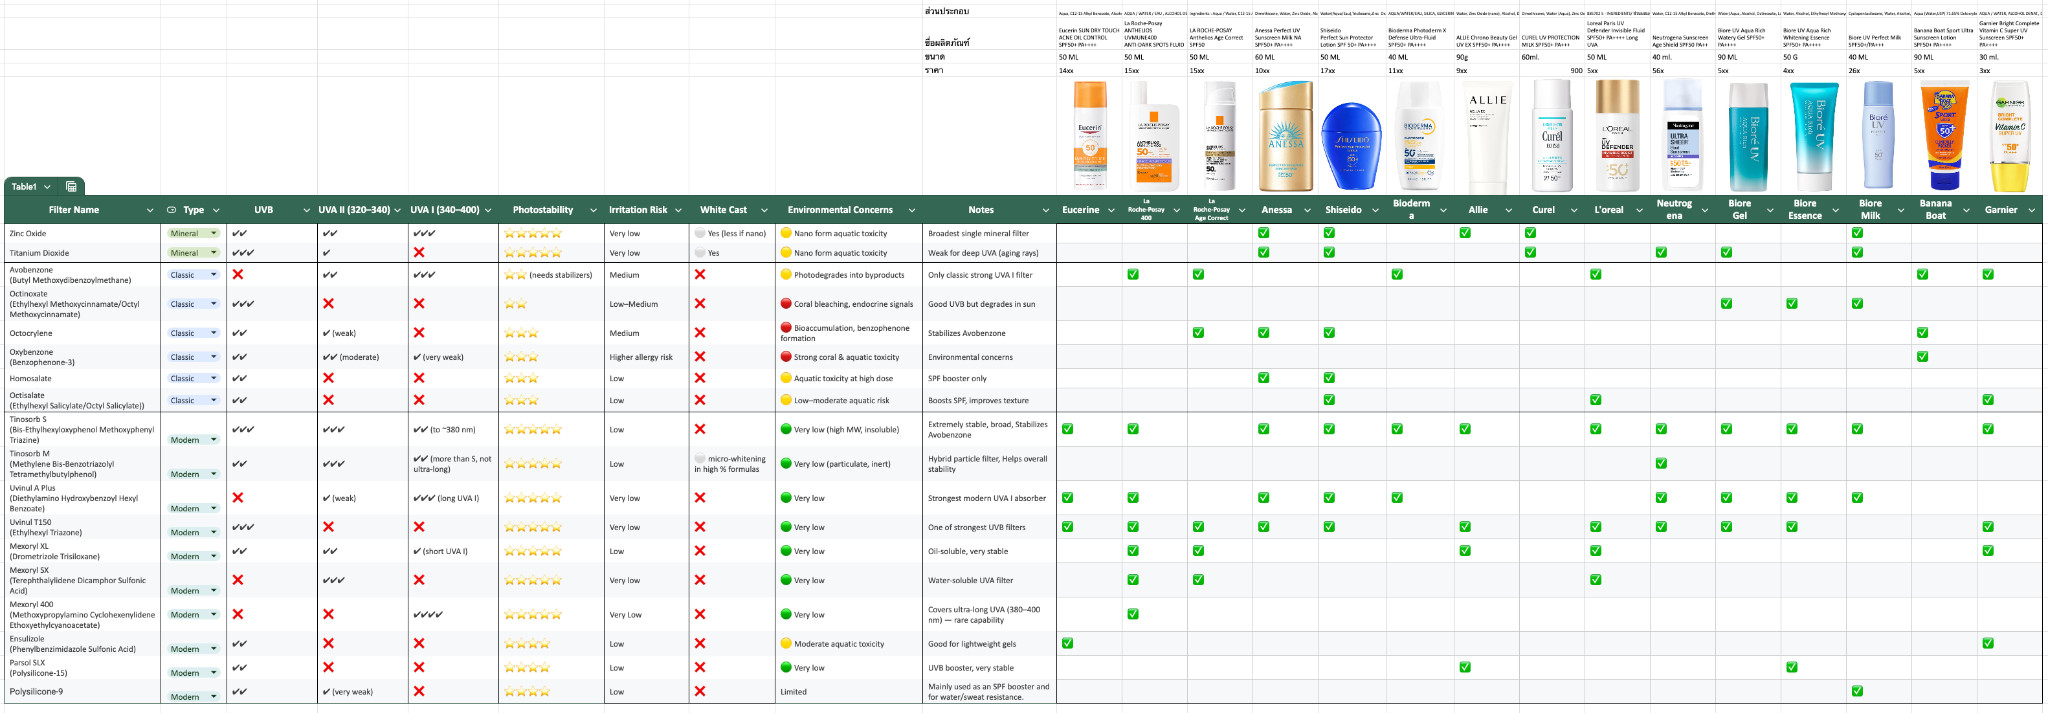Click green check for Tinosorb M under Neutrogena
The image size is (2048, 713).
1661,463
